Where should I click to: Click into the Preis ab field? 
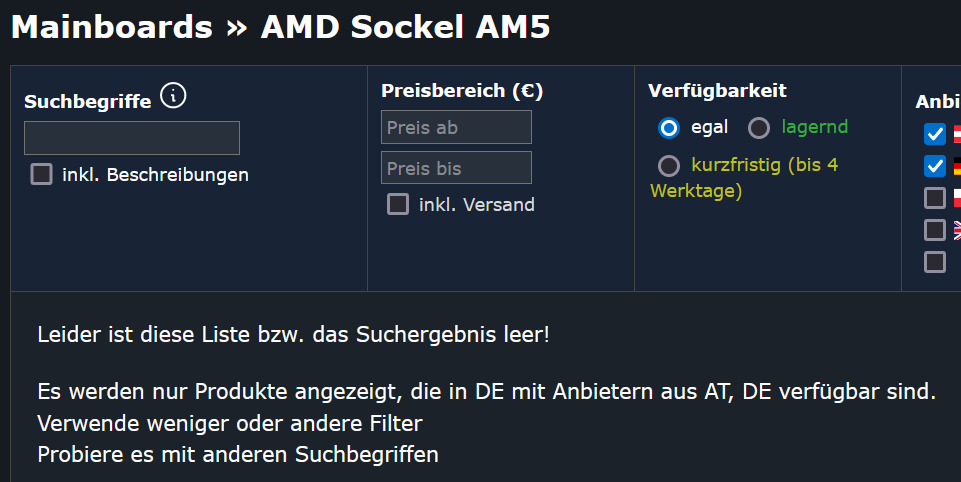[456, 127]
